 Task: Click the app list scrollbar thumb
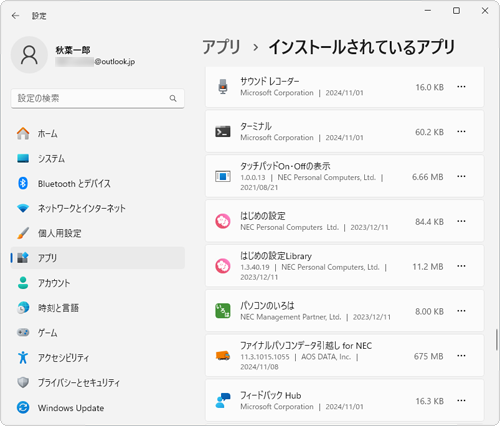pyautogui.click(x=496, y=339)
